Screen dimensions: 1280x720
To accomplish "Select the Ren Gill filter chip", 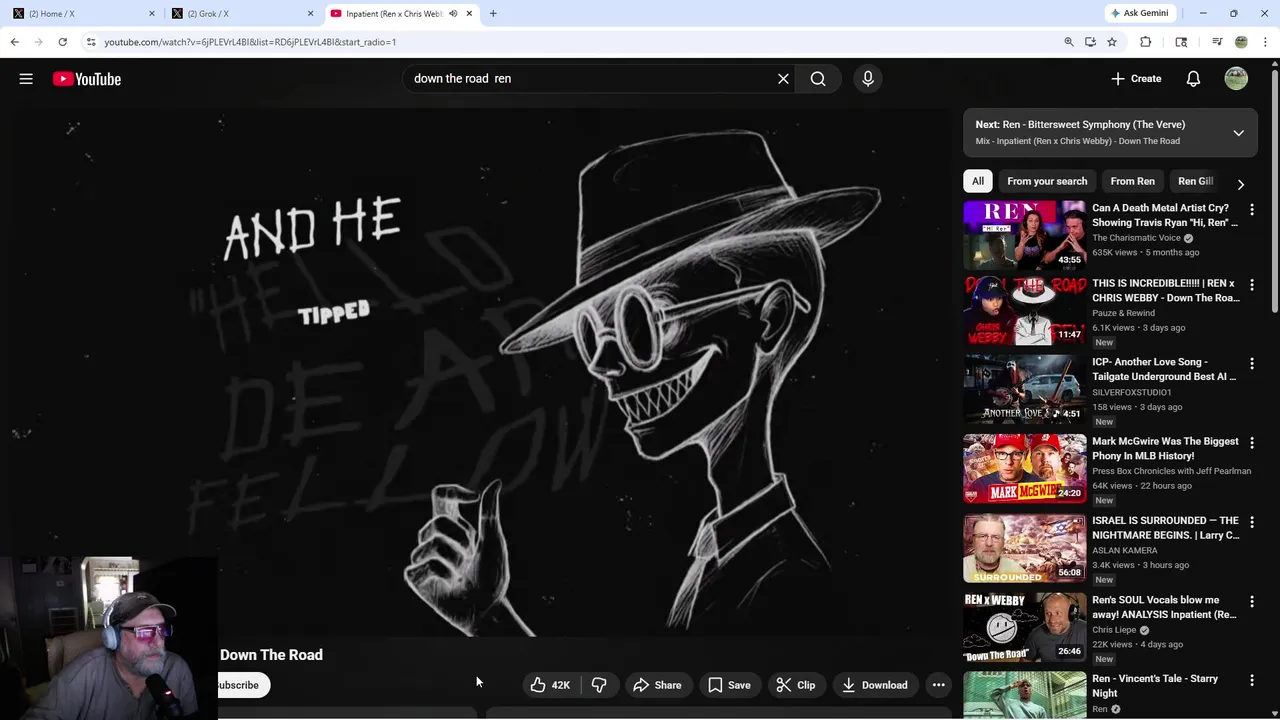I will [x=1195, y=181].
